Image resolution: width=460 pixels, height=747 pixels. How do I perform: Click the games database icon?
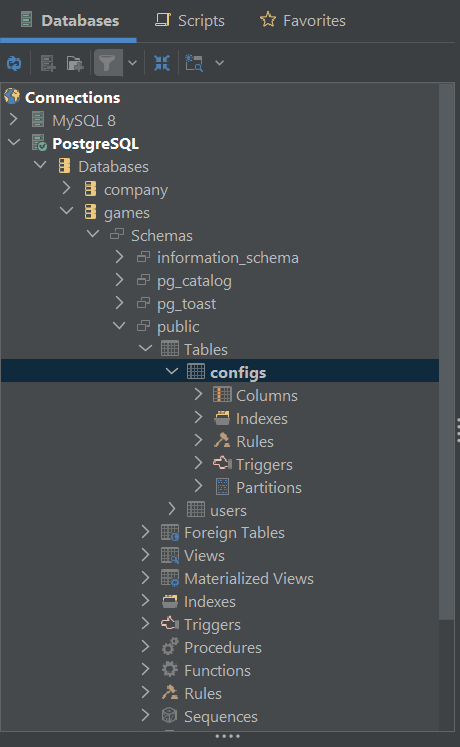click(90, 212)
